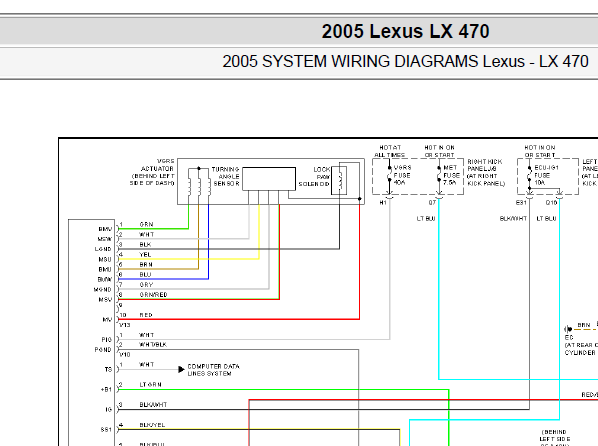
Task: Click the 'WHT/BLK' wire label
Action: [153, 344]
